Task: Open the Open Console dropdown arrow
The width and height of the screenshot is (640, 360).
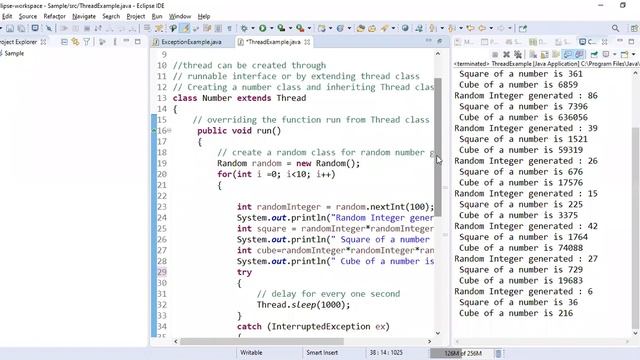Action: pos(633,54)
